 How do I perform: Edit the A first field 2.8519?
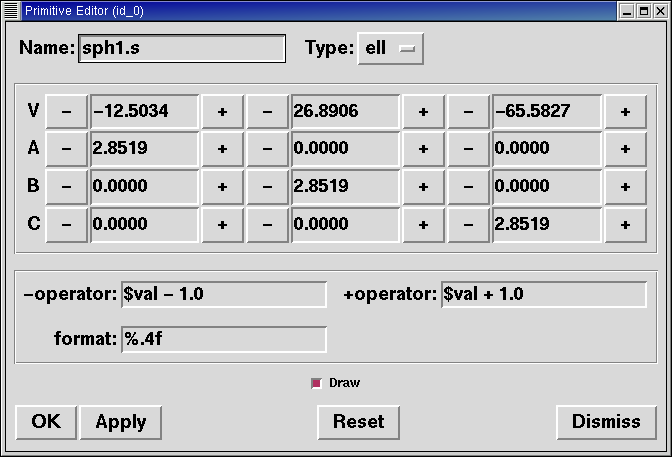(x=144, y=149)
